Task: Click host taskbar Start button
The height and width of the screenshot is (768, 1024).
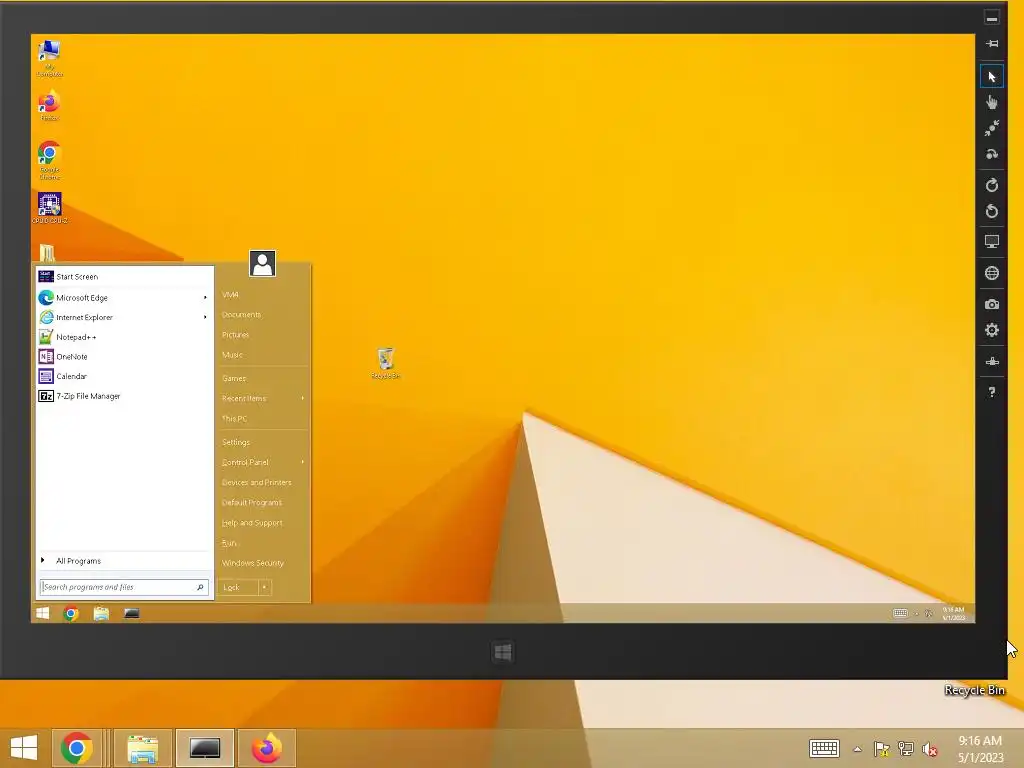Action: pyautogui.click(x=24, y=748)
